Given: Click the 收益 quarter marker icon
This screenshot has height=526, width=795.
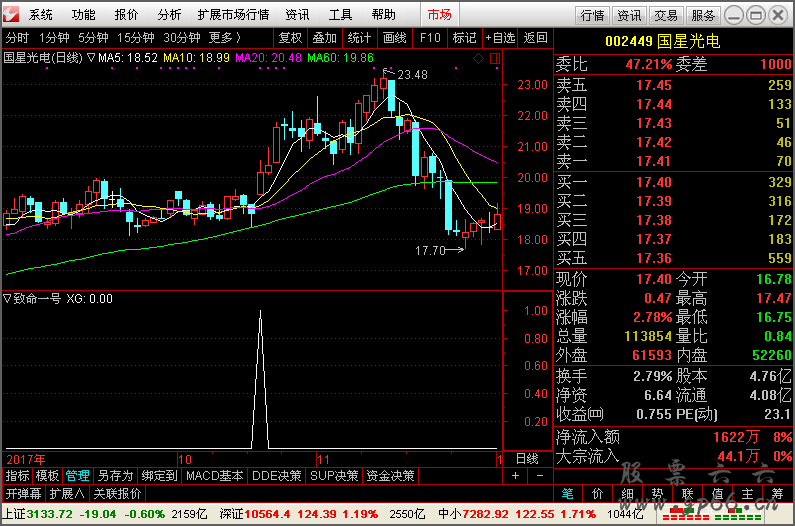Looking at the screenshot, I should (x=596, y=414).
